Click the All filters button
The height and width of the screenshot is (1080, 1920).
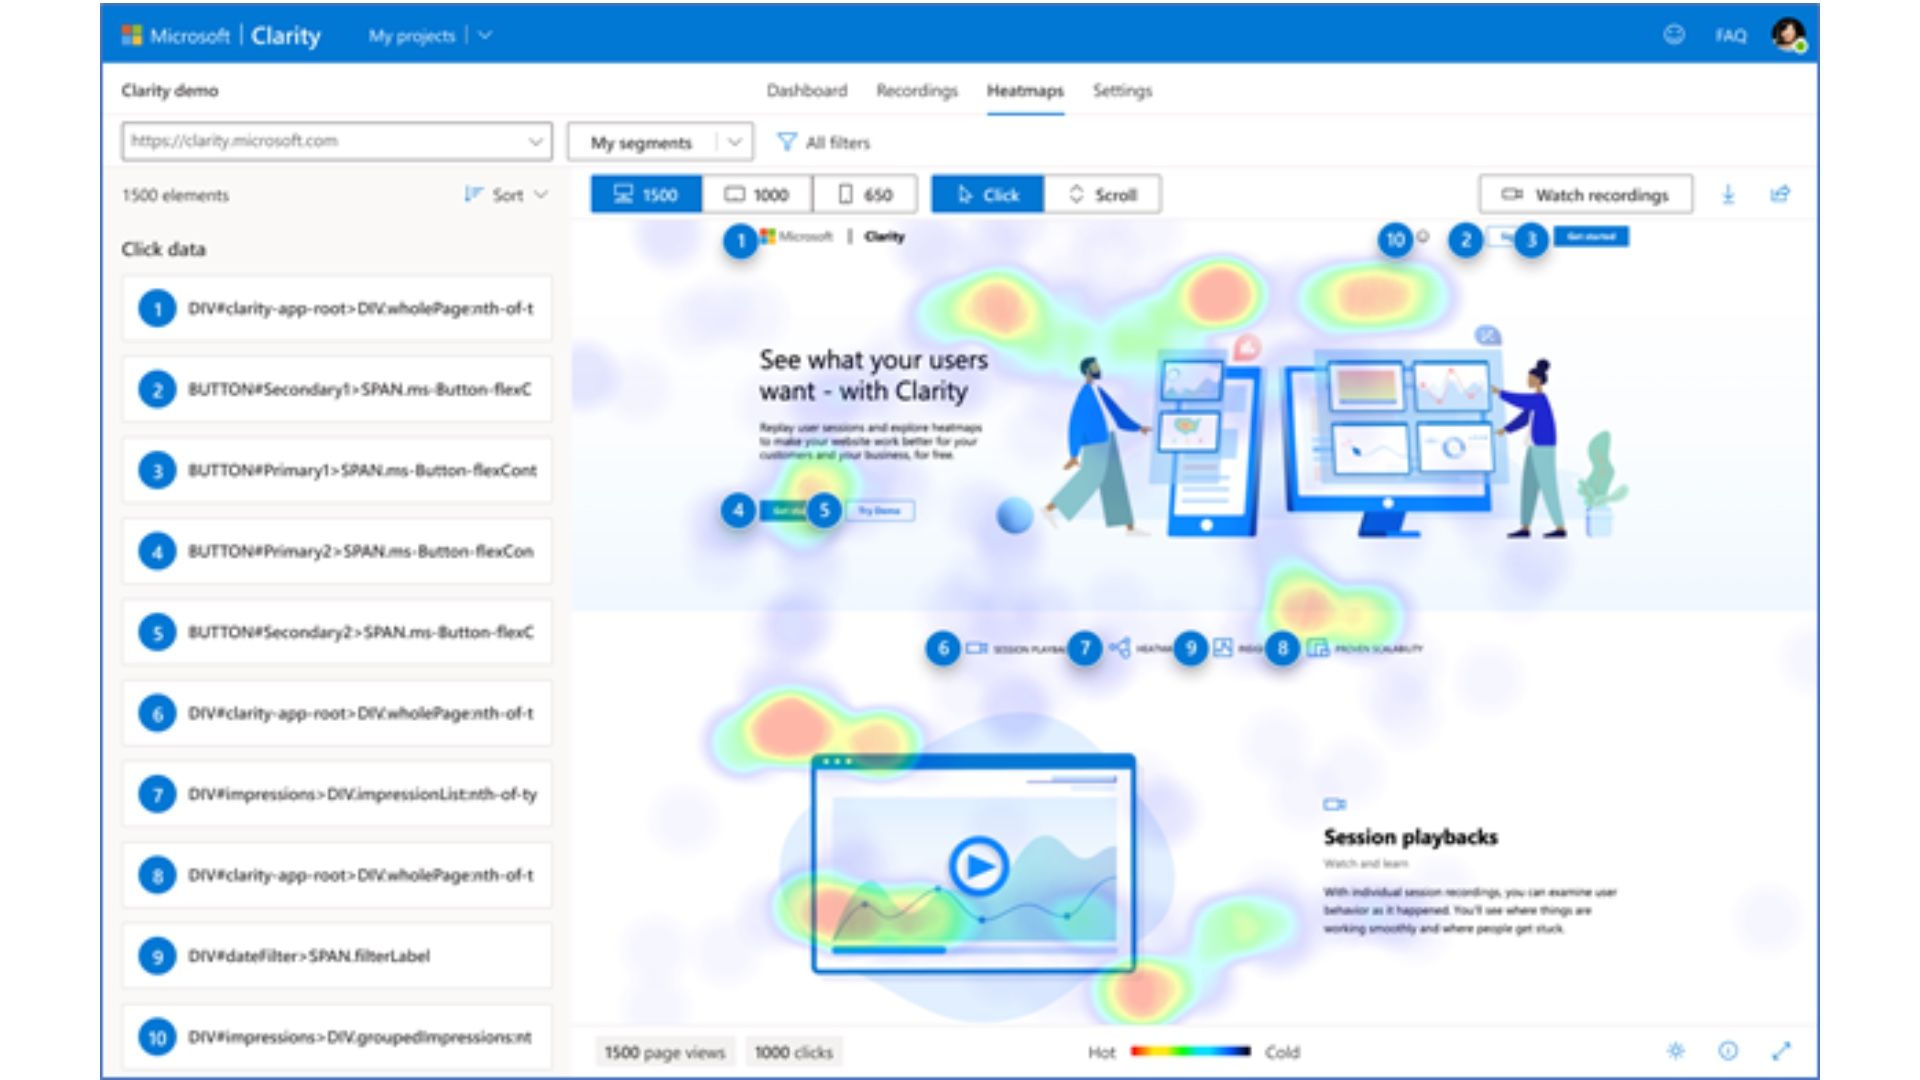pos(824,142)
